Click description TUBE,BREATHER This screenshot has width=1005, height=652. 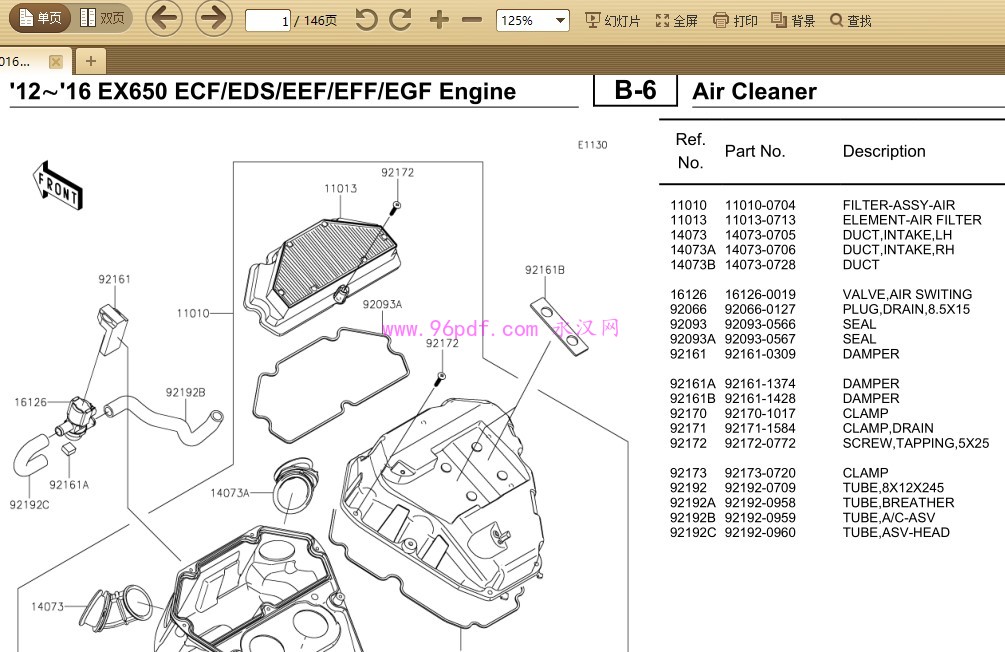point(899,503)
